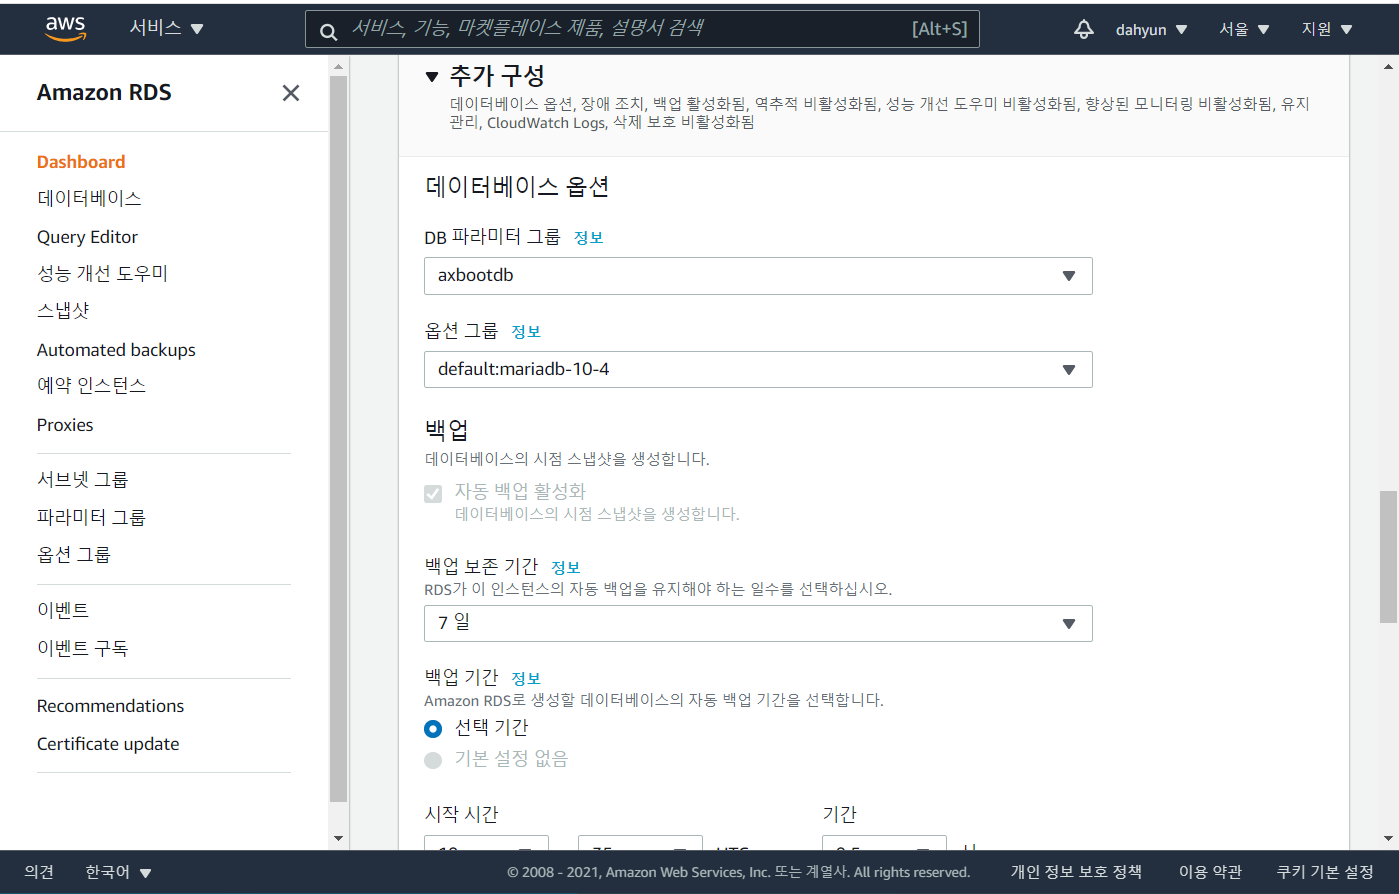This screenshot has height=894, width=1399.
Task: Click sidebar scrollbar down arrow
Action: pyautogui.click(x=338, y=838)
